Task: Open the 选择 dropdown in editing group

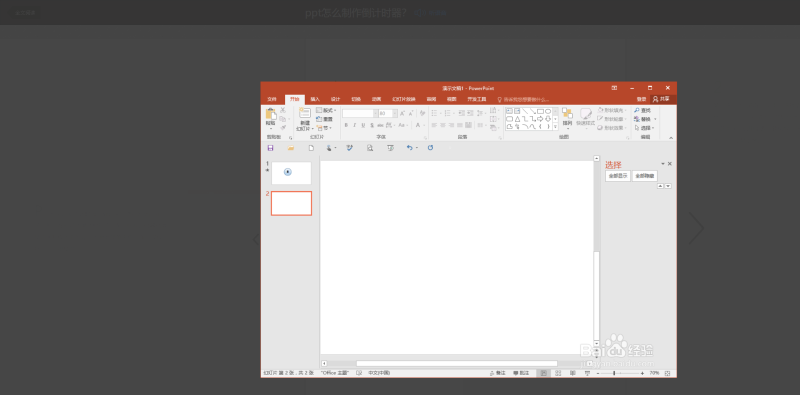Action: [644, 128]
